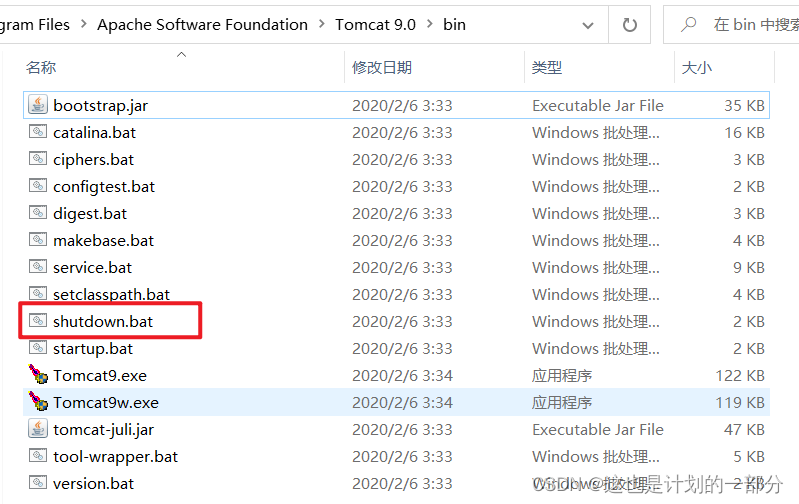799x504 pixels.
Task: Select file name version.bat
Action: [x=93, y=484]
